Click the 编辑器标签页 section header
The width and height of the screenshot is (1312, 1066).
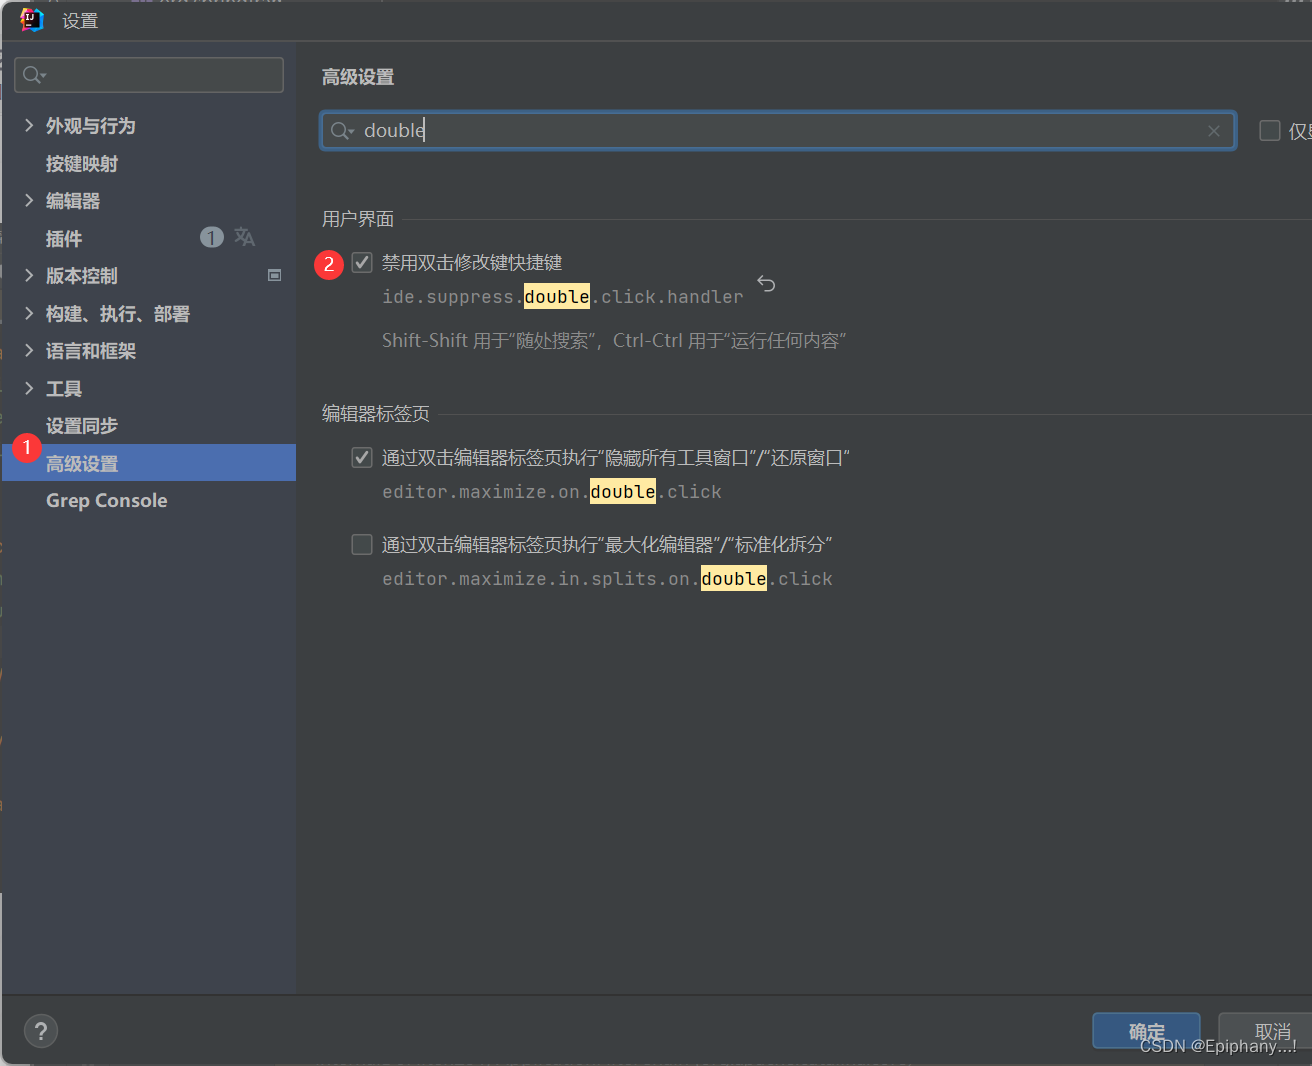pyautogui.click(x=376, y=414)
